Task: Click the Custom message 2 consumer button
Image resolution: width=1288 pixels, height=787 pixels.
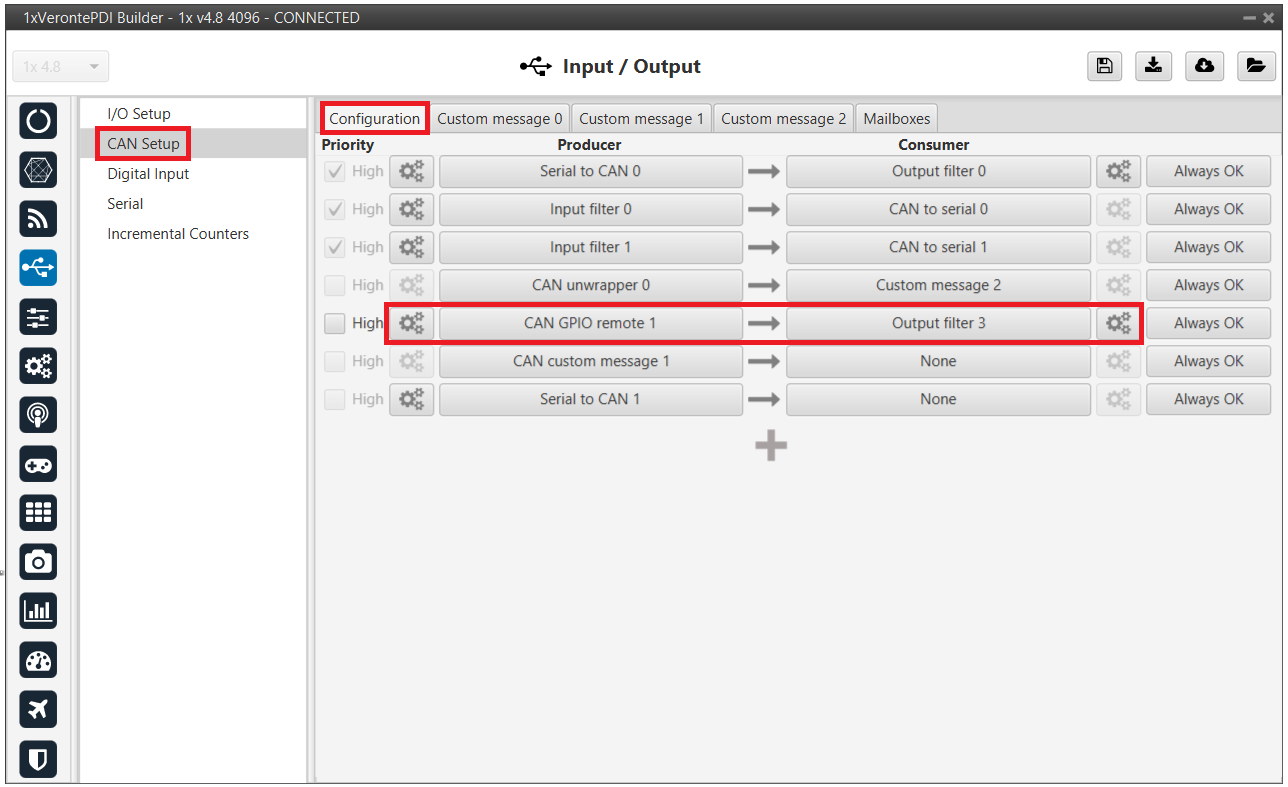Action: click(938, 285)
